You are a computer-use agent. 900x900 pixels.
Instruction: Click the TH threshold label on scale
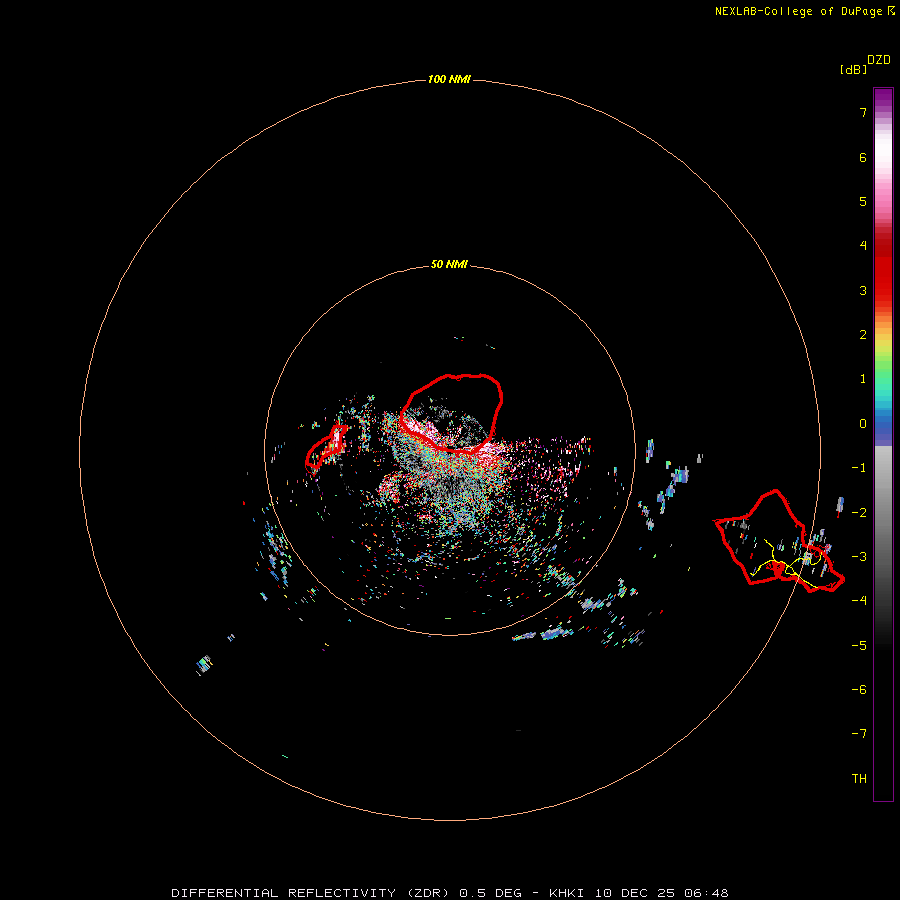(859, 779)
